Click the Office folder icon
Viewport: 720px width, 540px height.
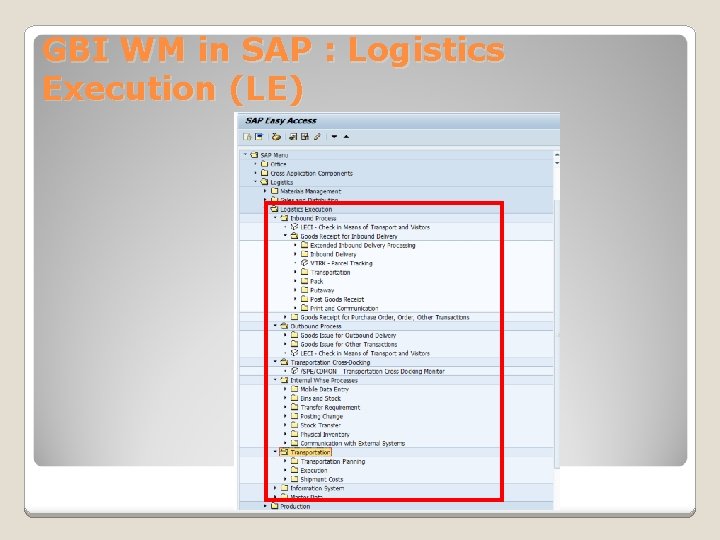point(264,164)
